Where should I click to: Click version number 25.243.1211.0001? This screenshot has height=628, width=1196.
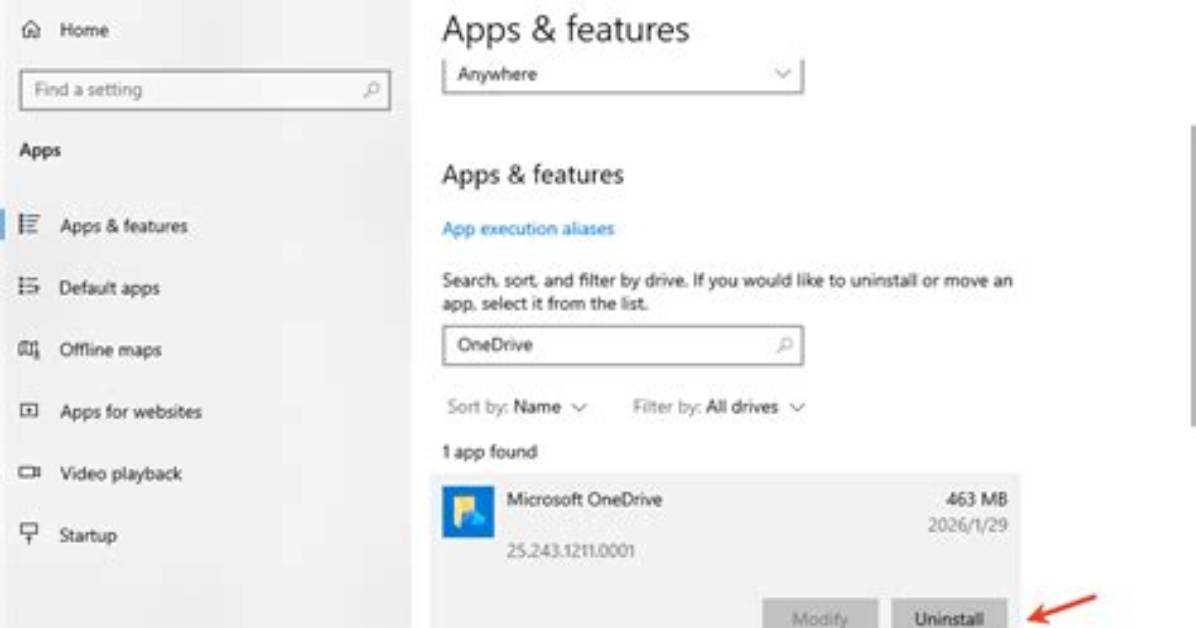point(571,551)
